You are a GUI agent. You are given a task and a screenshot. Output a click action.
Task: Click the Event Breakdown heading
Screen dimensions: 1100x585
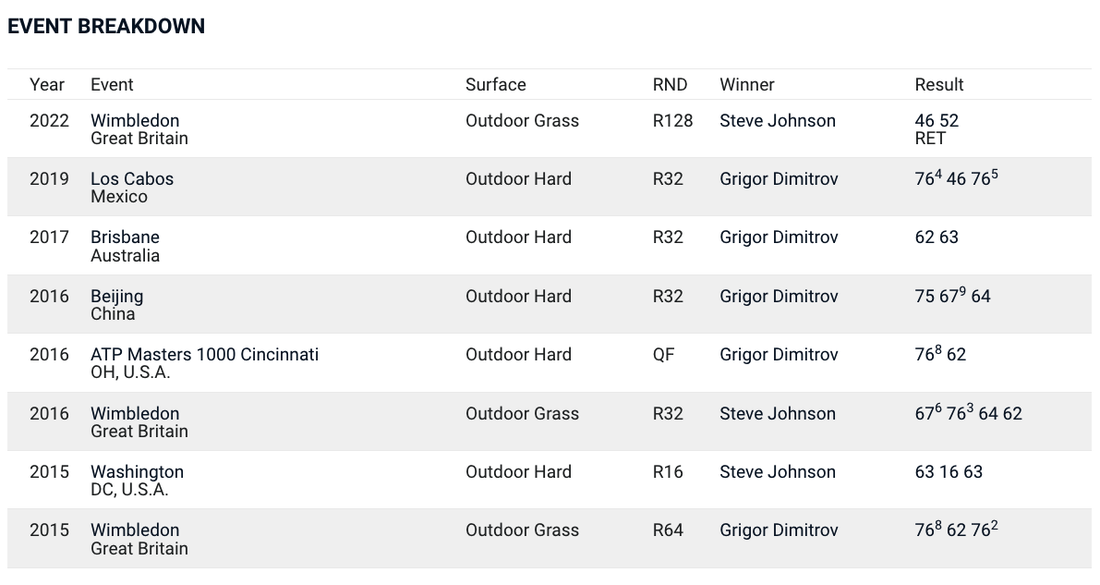(x=106, y=27)
